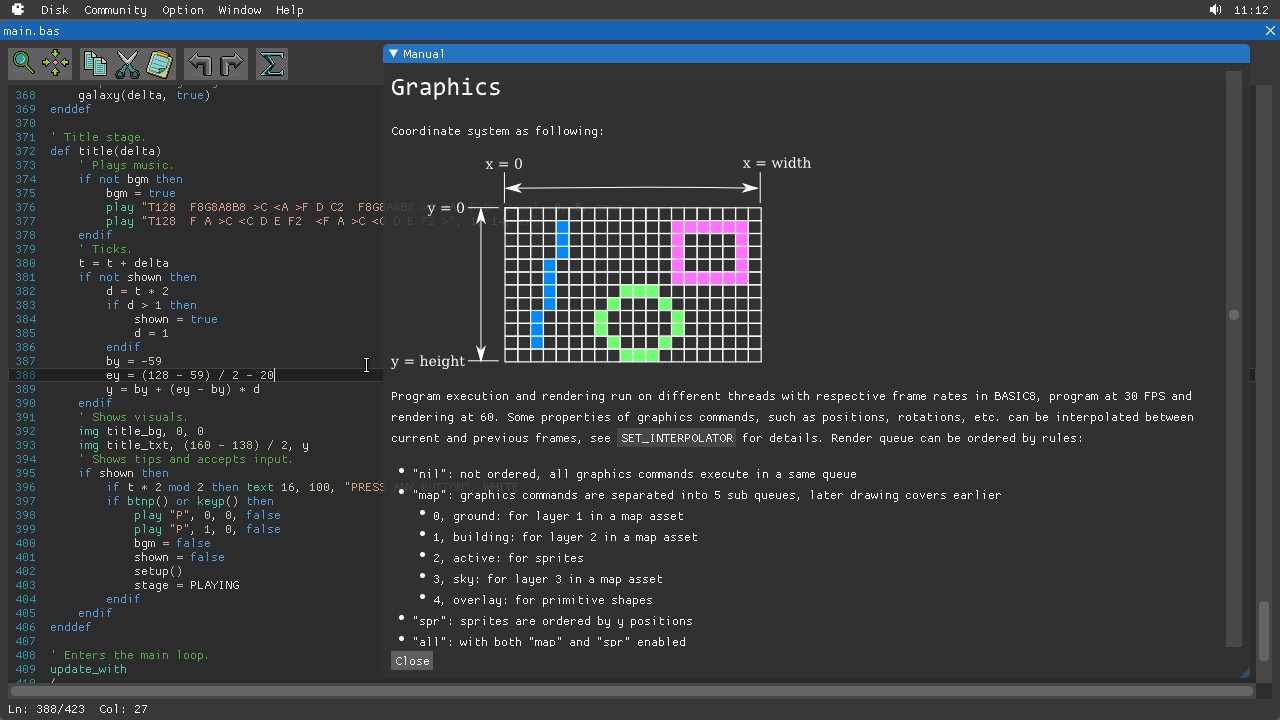
Task: Open the Option menu
Action: pos(183,10)
